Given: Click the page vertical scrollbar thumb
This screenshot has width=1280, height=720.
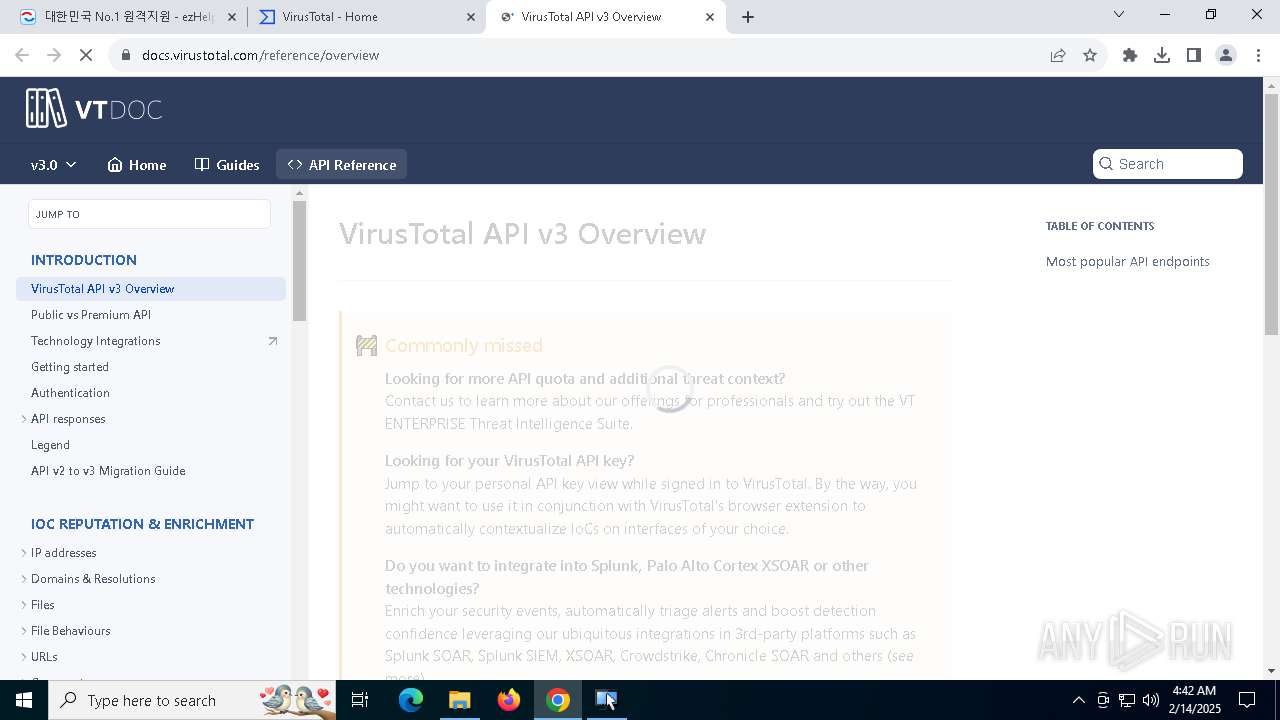Looking at the screenshot, I should tap(1272, 215).
